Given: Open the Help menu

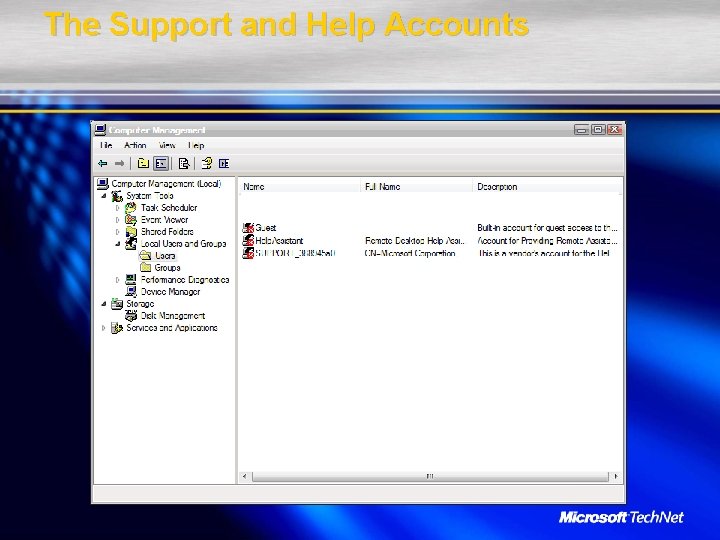Looking at the screenshot, I should pyautogui.click(x=196, y=145).
